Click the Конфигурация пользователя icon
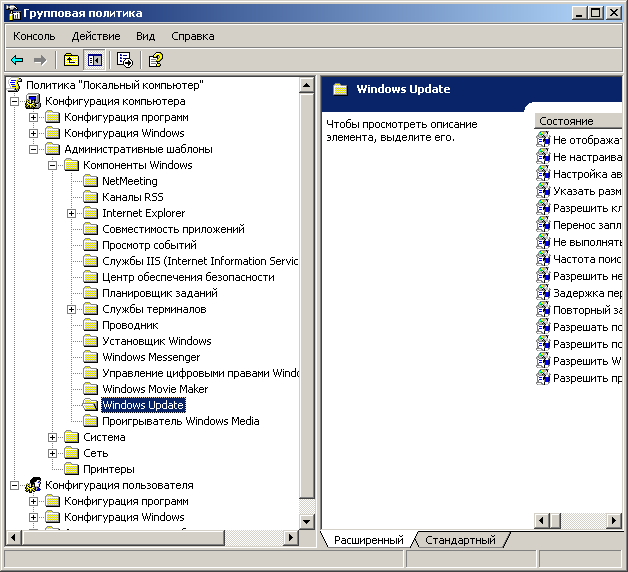The width and height of the screenshot is (628, 572). (x=33, y=485)
